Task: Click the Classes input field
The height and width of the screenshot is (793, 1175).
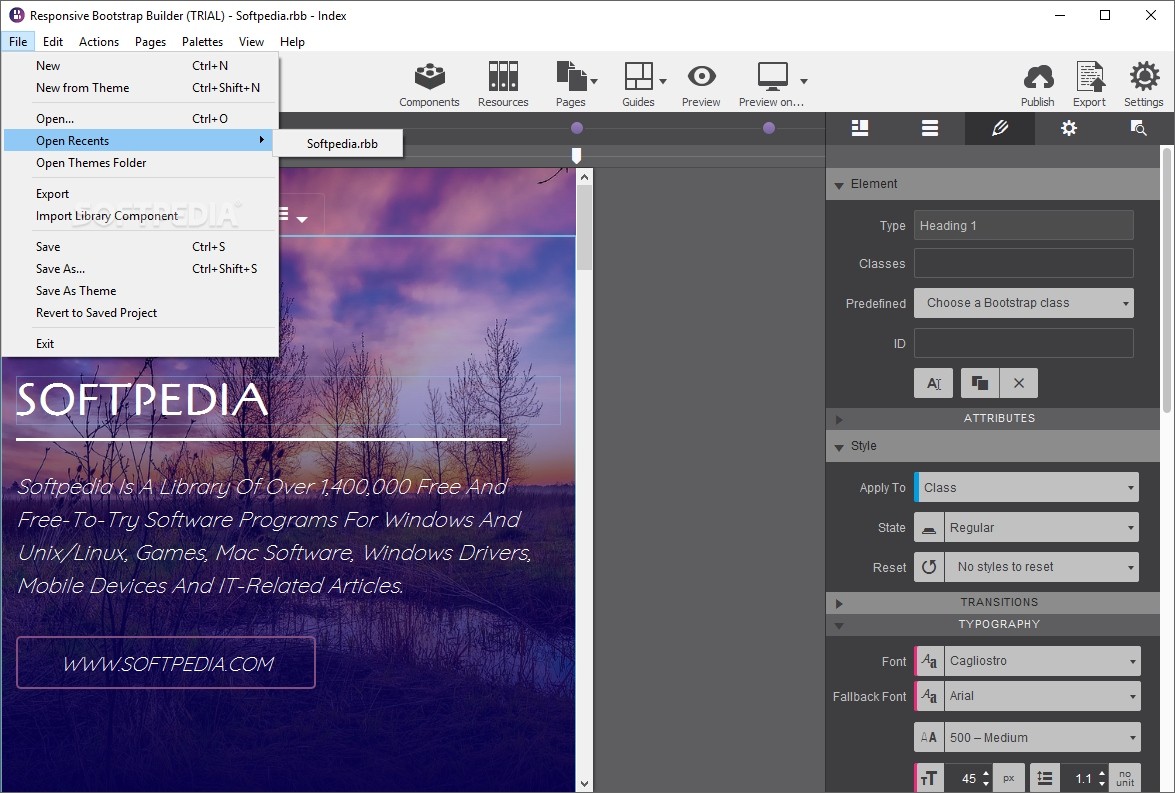Action: [1024, 264]
